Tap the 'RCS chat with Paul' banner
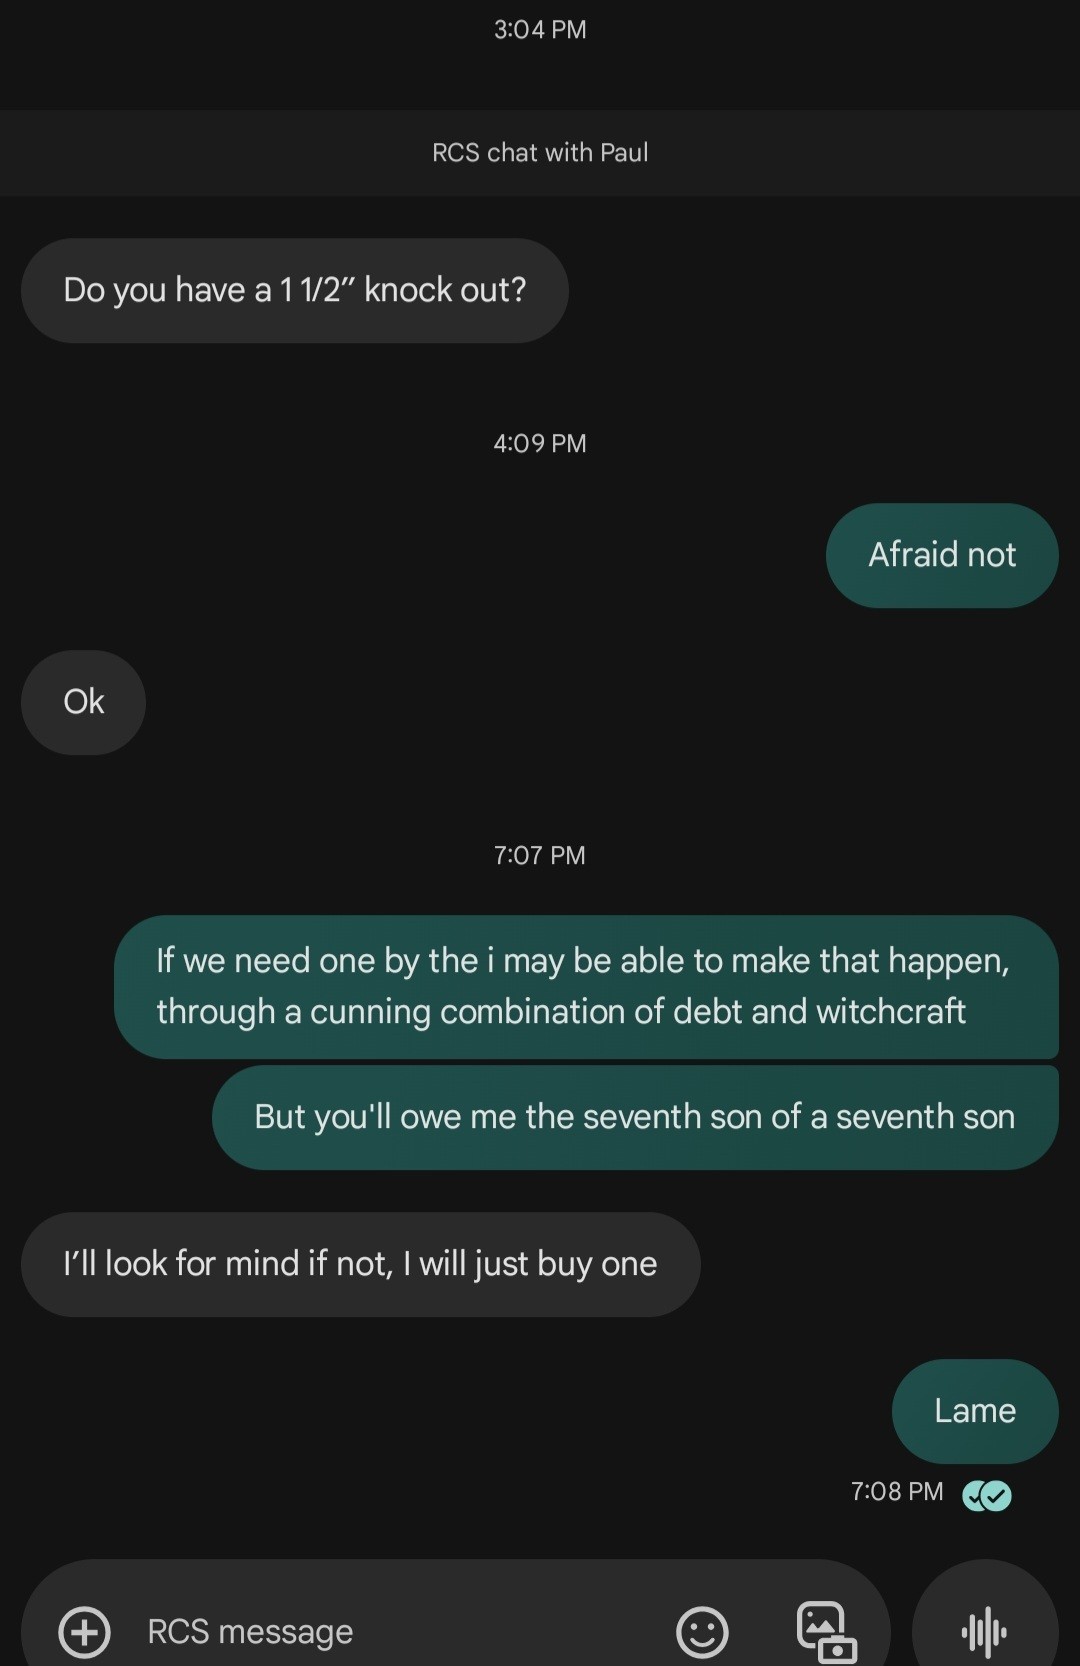 (540, 152)
